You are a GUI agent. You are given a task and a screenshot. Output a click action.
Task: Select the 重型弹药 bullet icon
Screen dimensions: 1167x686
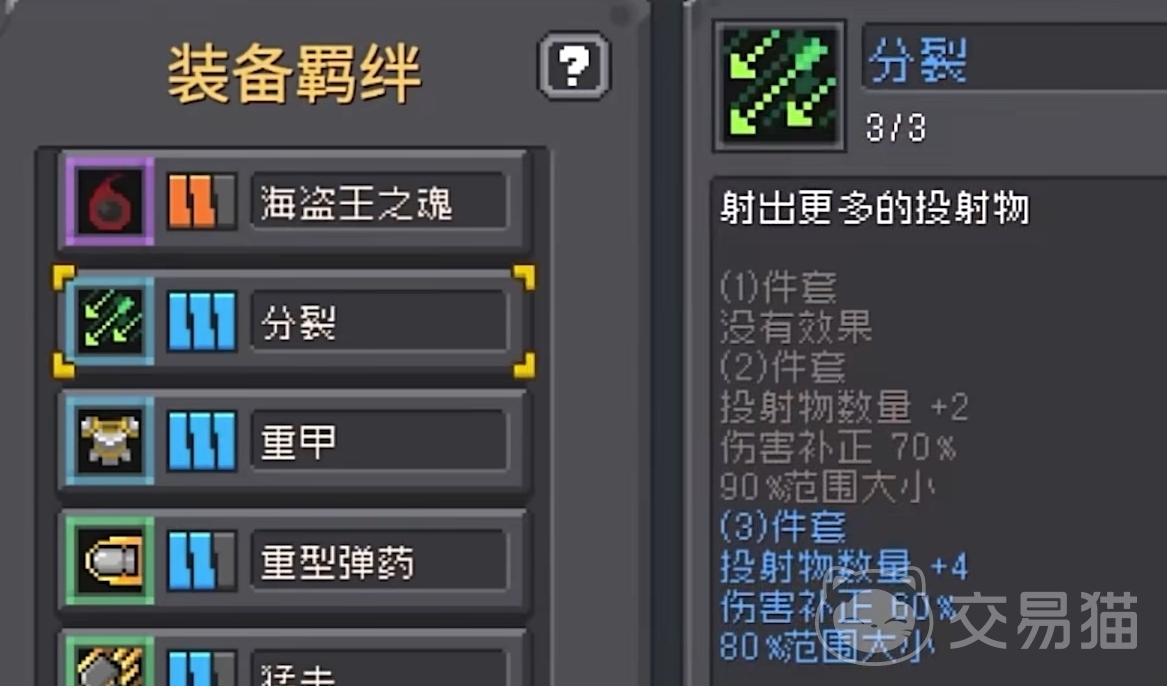(109, 560)
